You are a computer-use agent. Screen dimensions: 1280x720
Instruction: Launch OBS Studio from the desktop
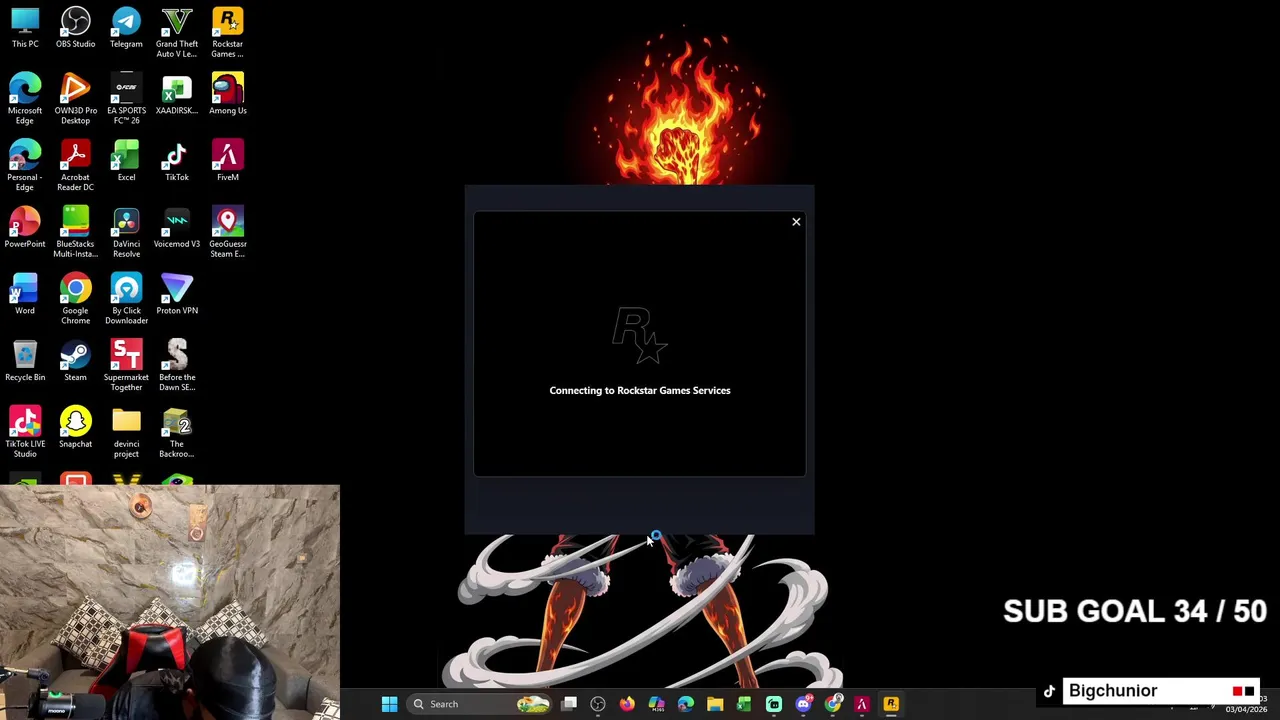click(75, 28)
